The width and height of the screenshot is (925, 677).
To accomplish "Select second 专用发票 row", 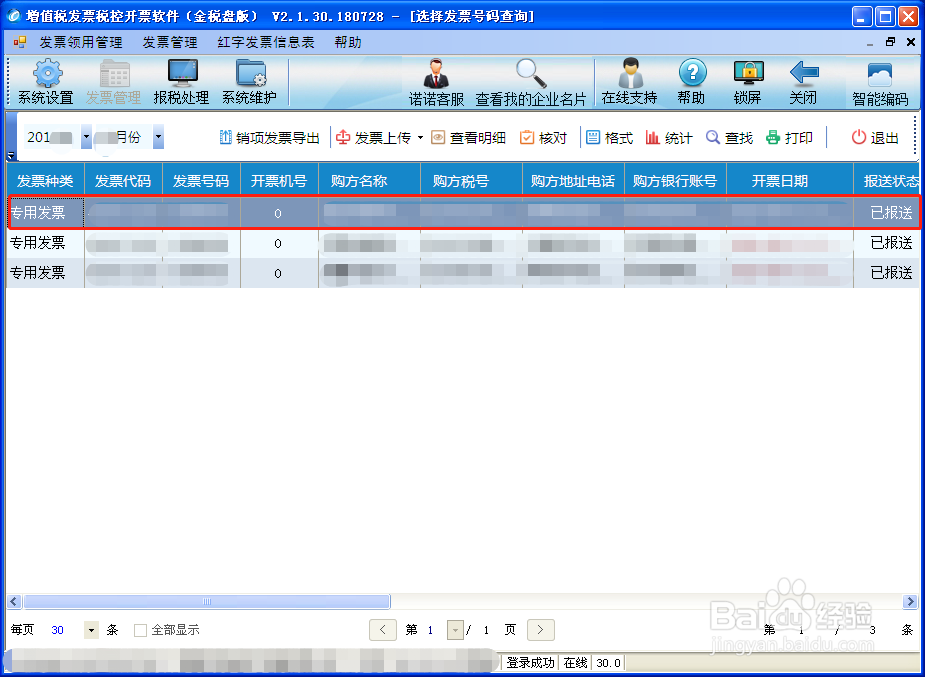I will coord(463,243).
